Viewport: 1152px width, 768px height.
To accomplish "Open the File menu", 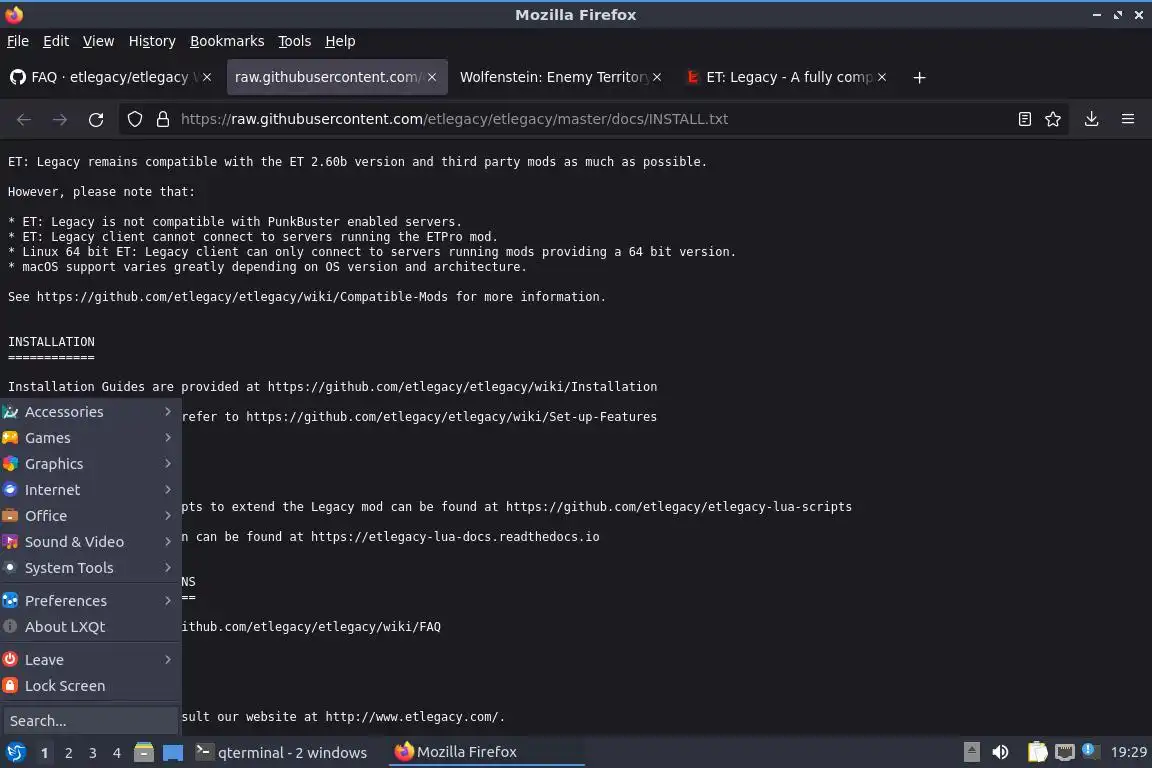I will tap(18, 41).
